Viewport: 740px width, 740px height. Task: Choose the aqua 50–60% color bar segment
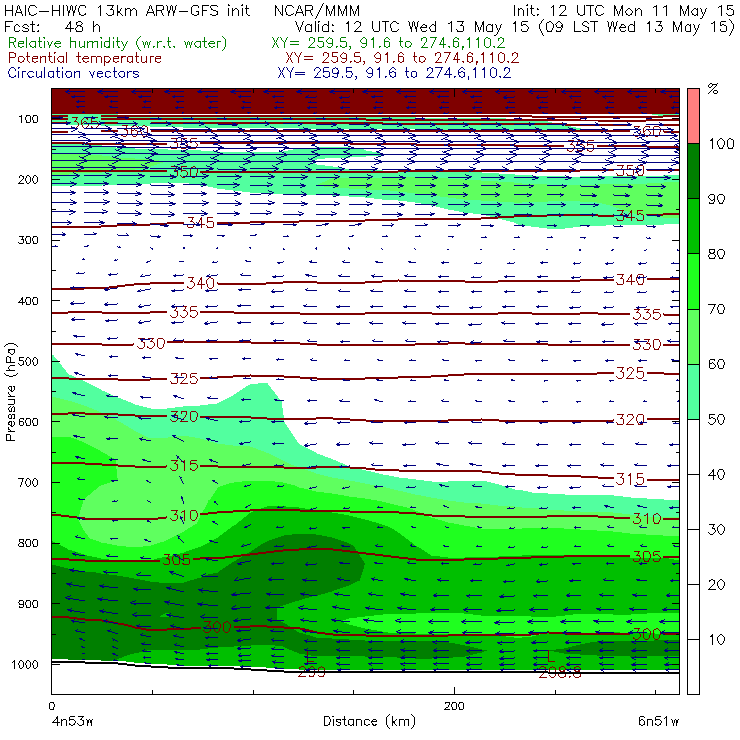pyautogui.click(x=693, y=392)
